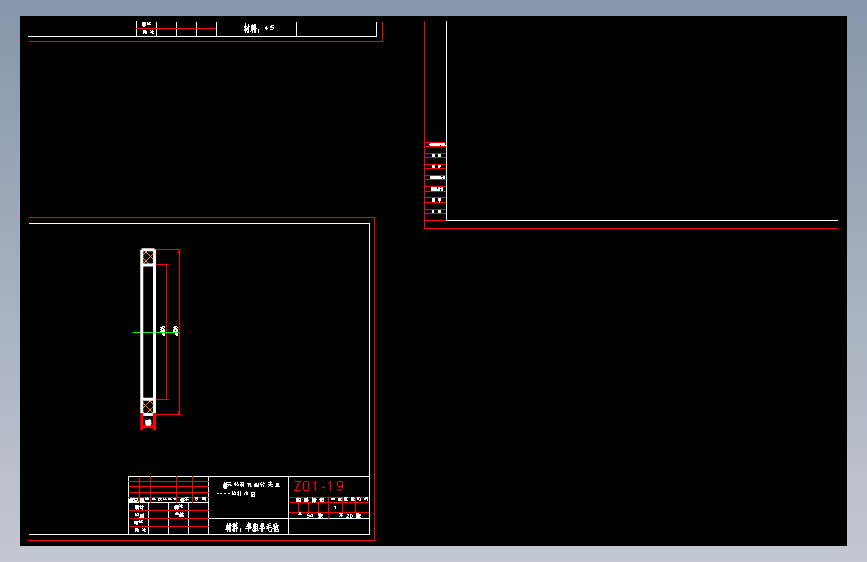Select the material note in the title block's bottom row
The height and width of the screenshot is (562, 867).
(252, 528)
